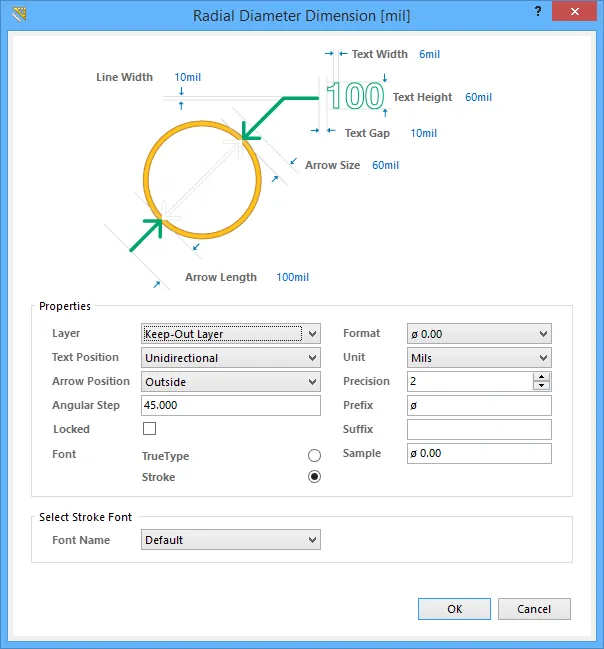Expand the Text Position Unidirectional dropdown
This screenshot has width=604, height=649.
tap(231, 358)
